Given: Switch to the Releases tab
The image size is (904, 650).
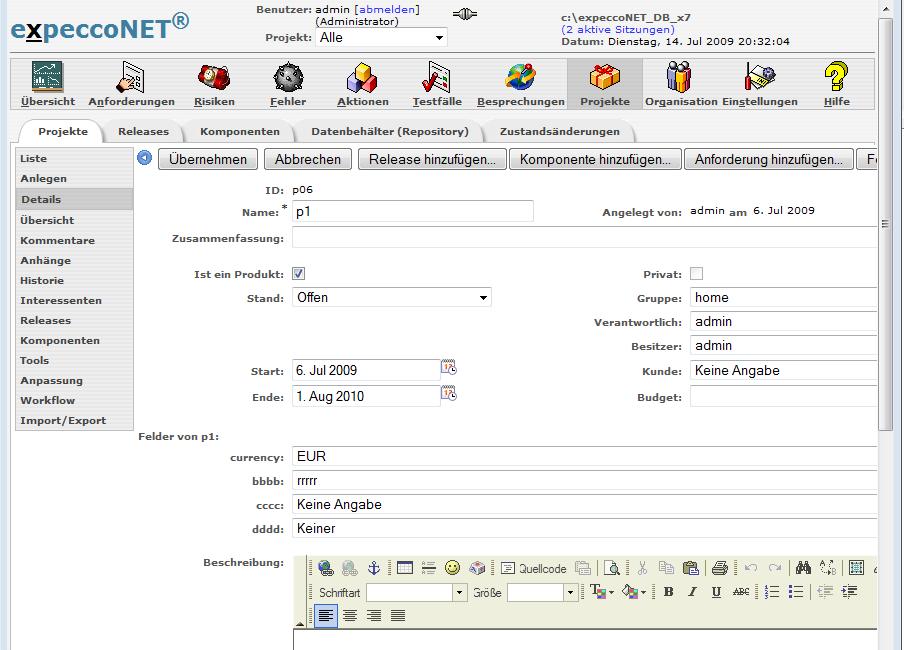Looking at the screenshot, I should tap(144, 131).
